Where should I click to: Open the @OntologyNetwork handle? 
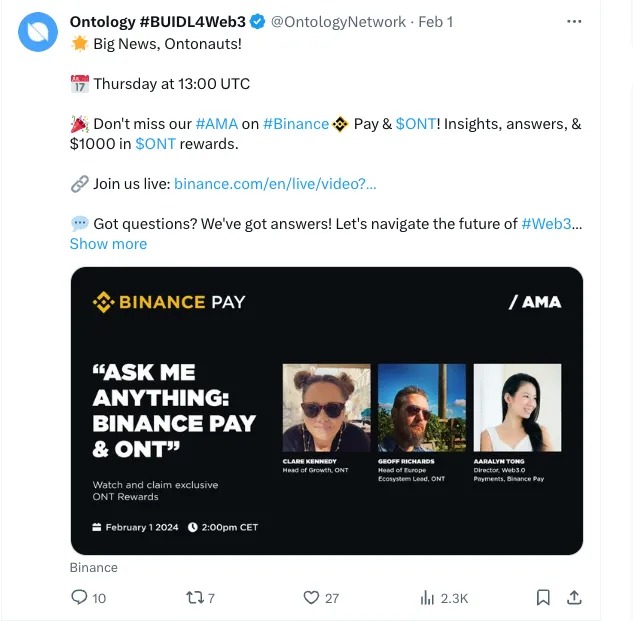coord(338,21)
